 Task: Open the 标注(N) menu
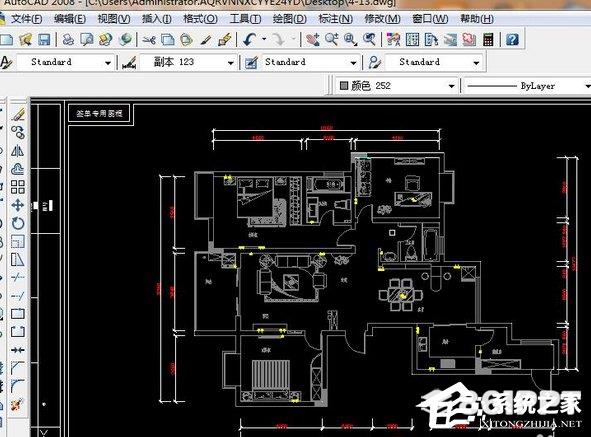335,19
